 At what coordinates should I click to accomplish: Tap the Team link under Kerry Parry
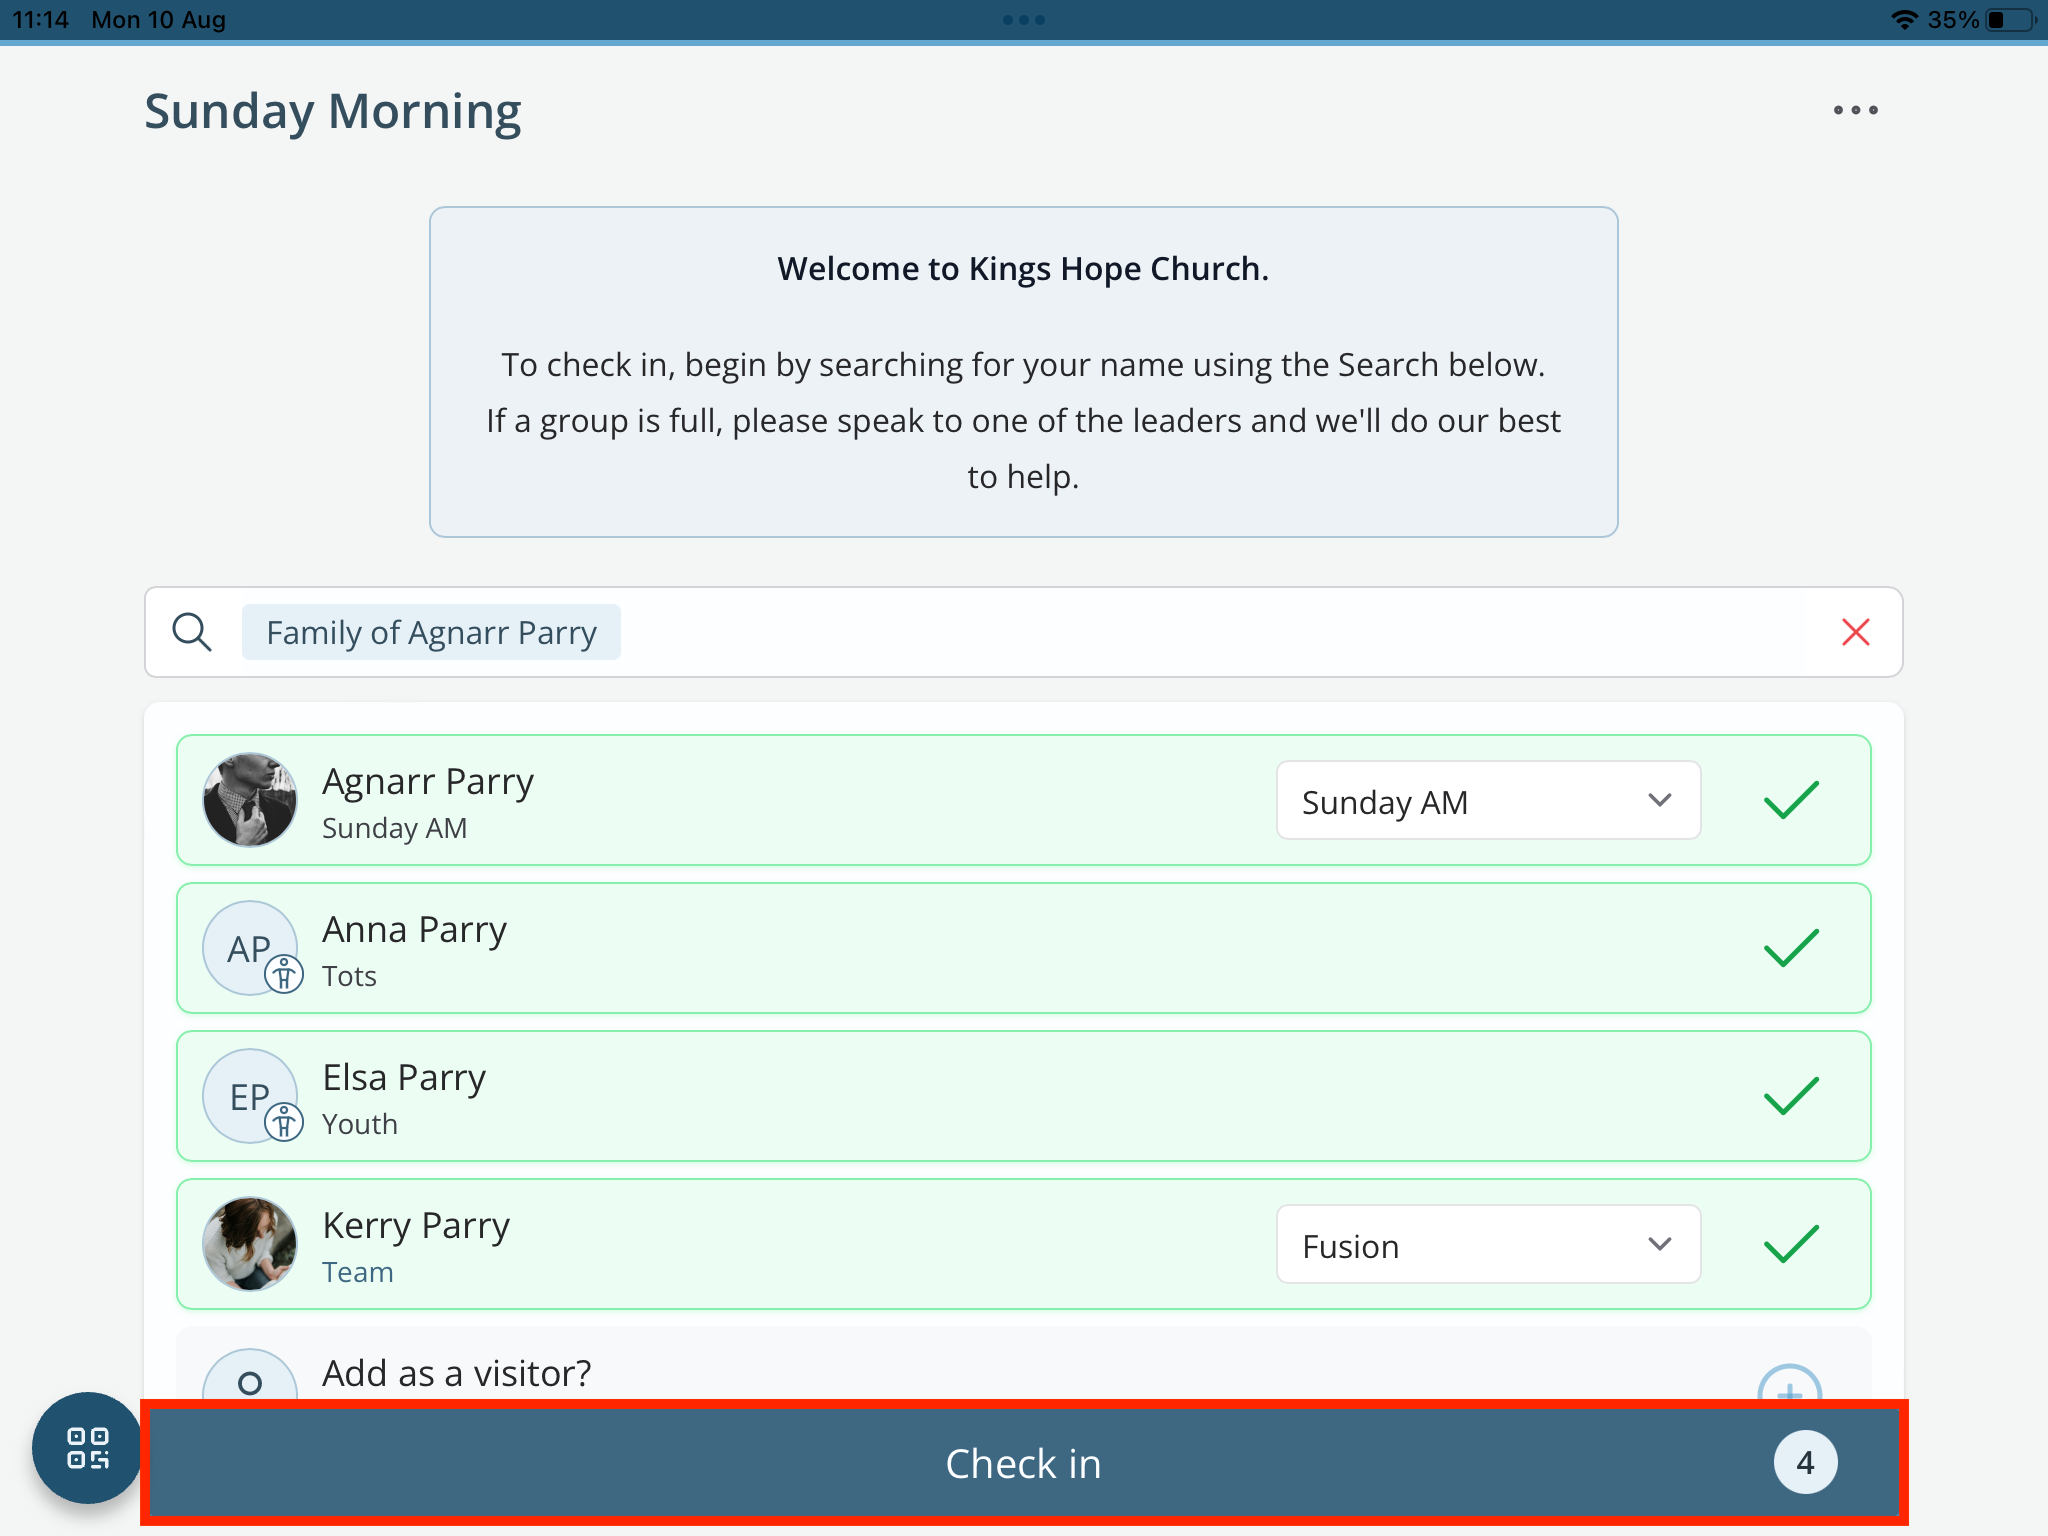[357, 1272]
